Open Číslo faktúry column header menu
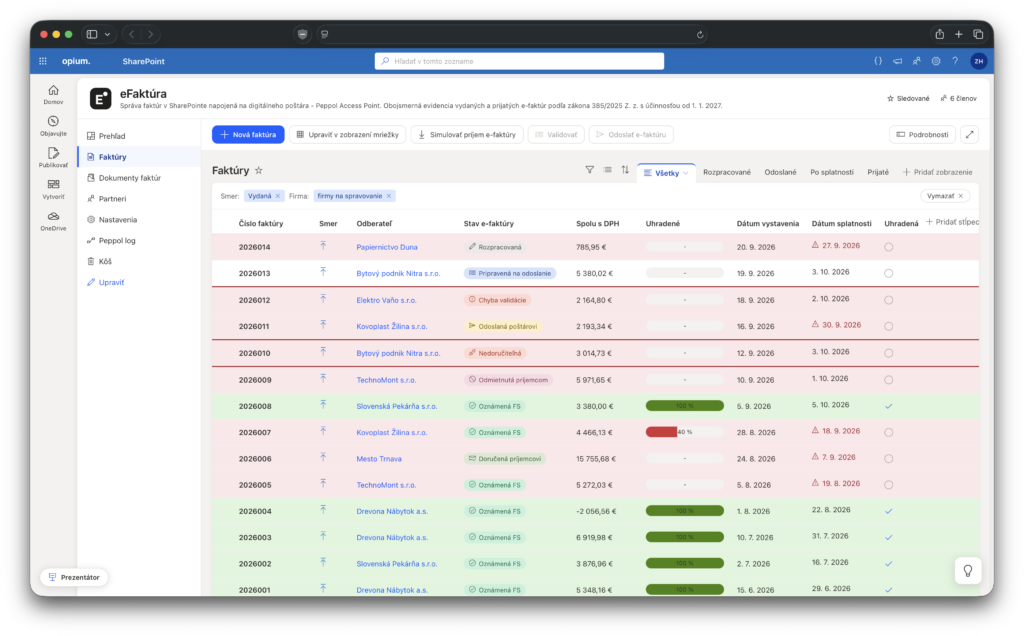The image size is (1024, 636). coord(261,223)
